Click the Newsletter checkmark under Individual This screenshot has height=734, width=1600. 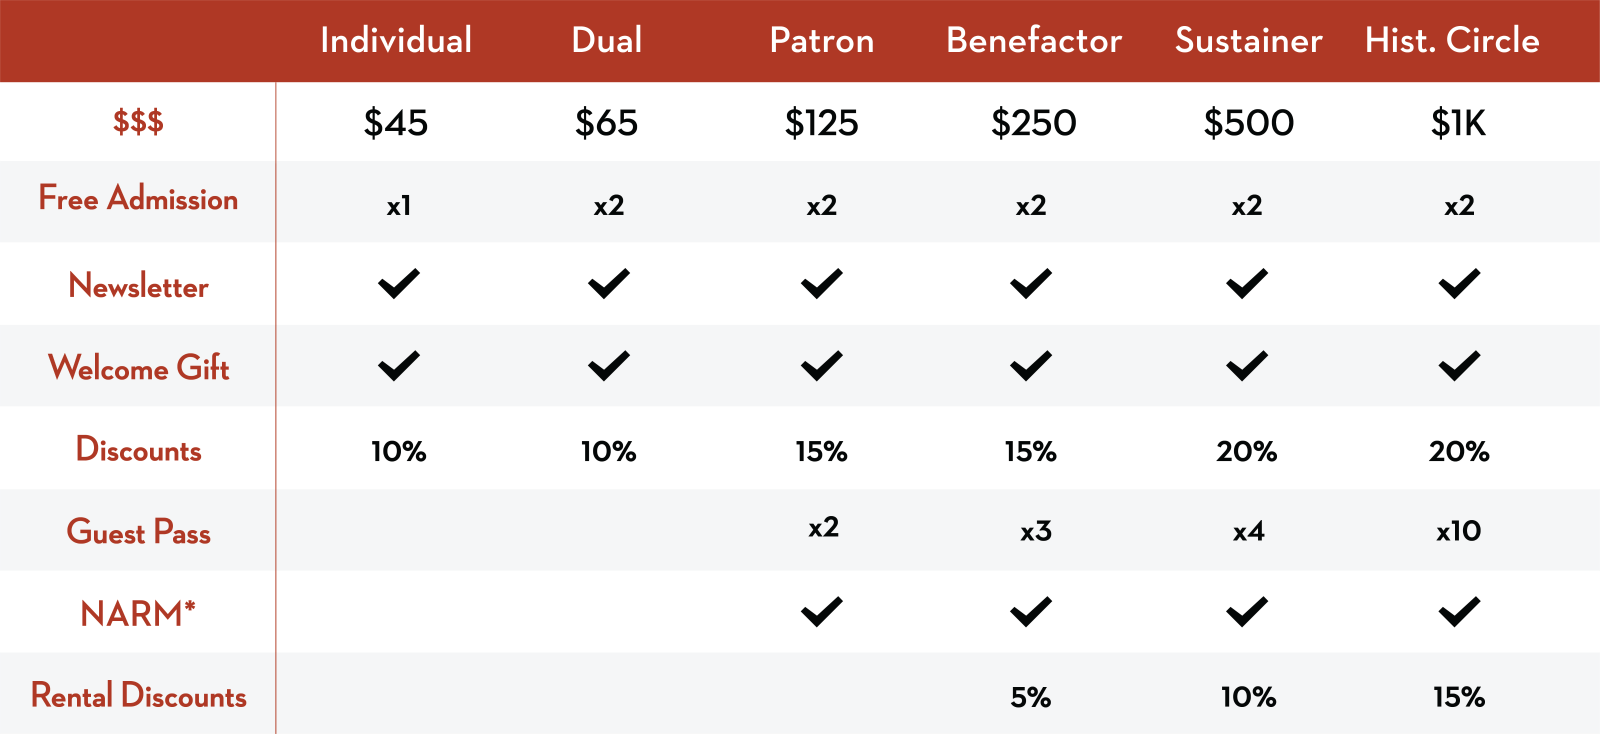pyautogui.click(x=399, y=284)
